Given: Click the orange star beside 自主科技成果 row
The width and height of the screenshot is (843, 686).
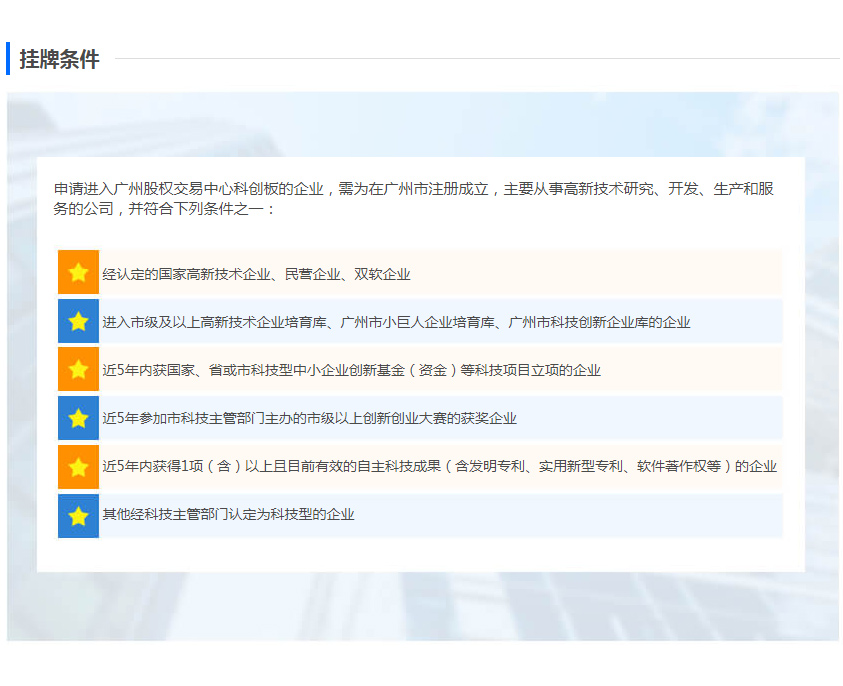Looking at the screenshot, I should (78, 465).
